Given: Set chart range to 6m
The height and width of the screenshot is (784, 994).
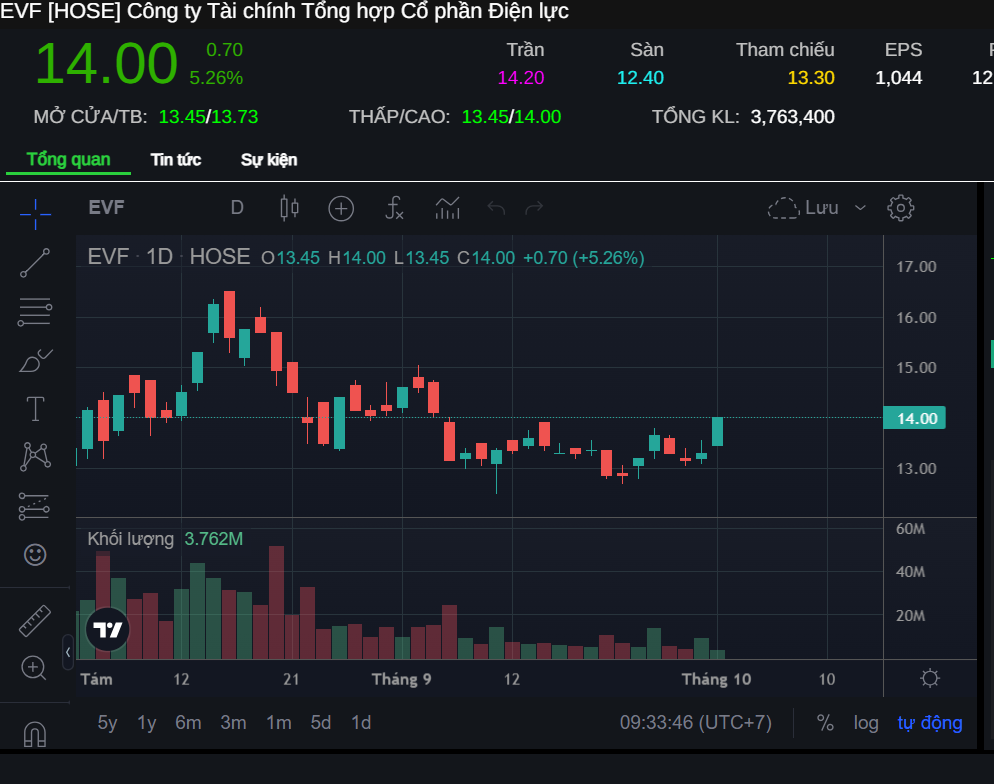Looking at the screenshot, I should click(x=188, y=723).
